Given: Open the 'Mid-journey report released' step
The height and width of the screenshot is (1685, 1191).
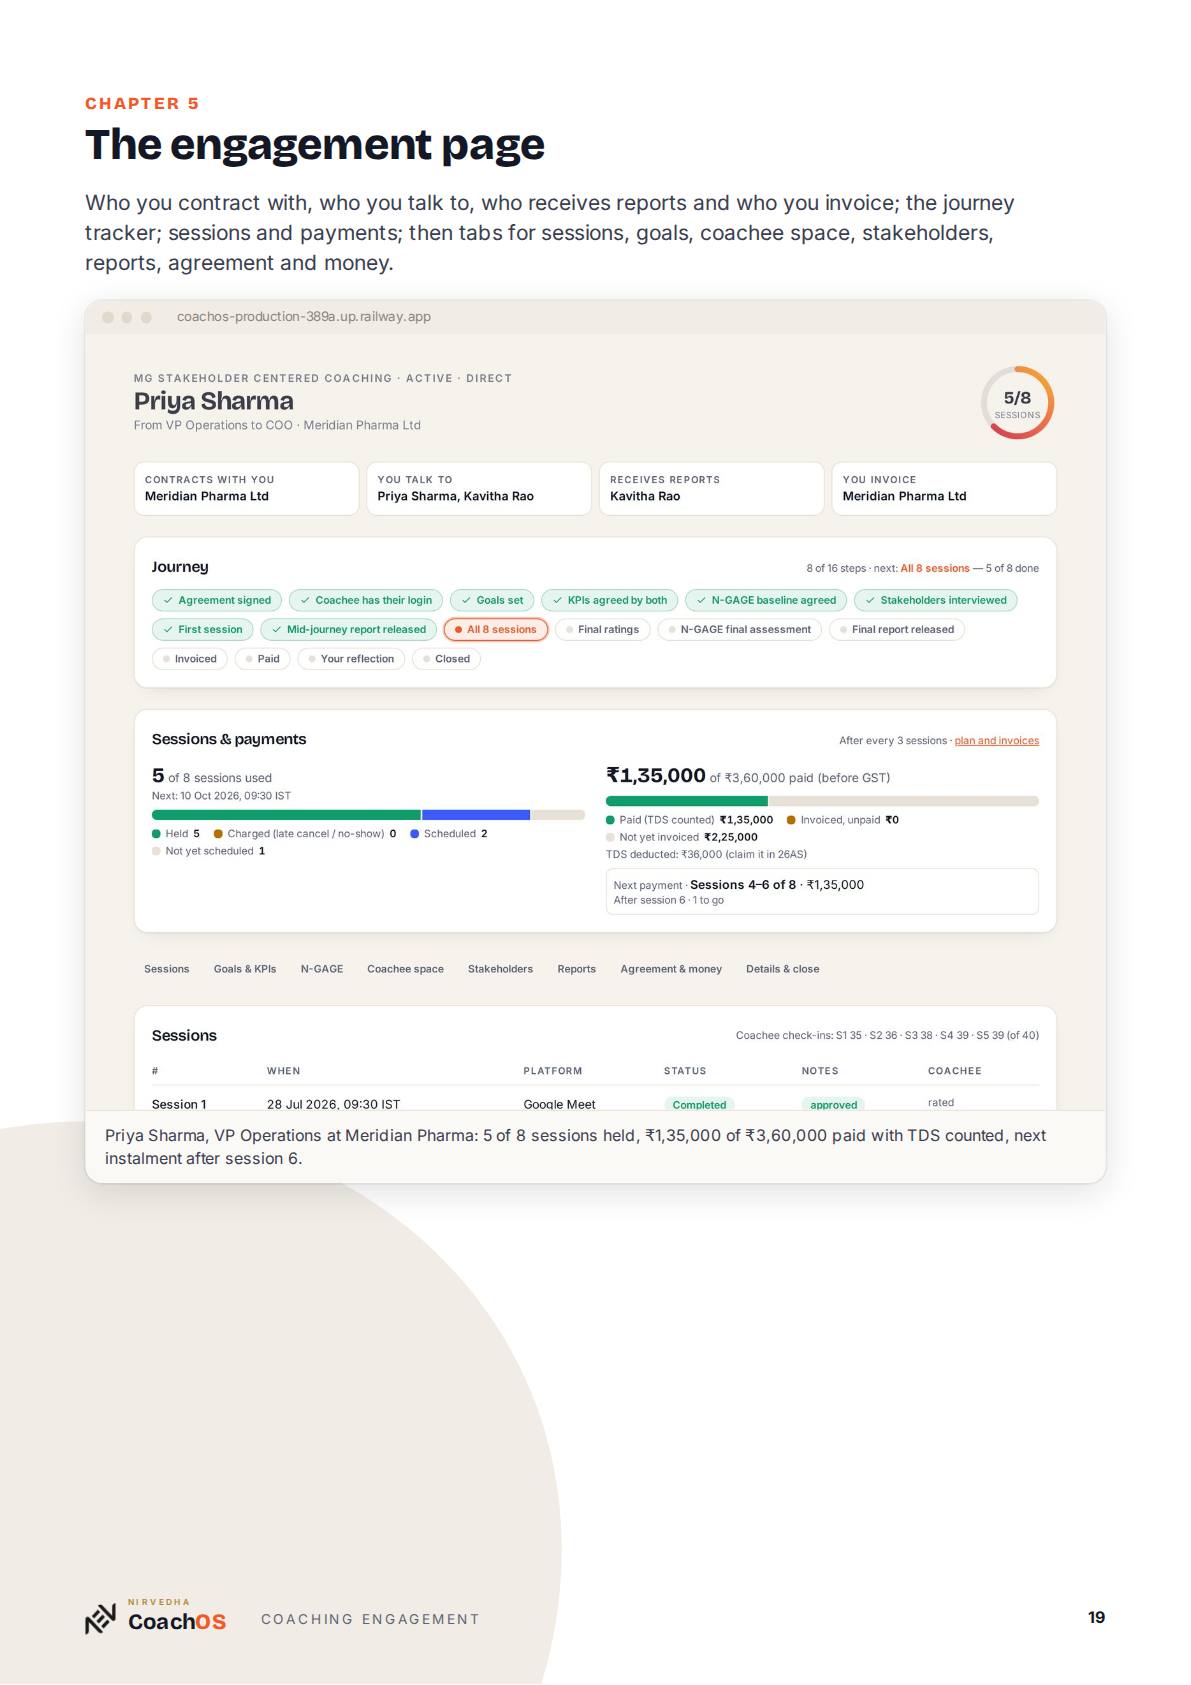Looking at the screenshot, I should point(349,629).
